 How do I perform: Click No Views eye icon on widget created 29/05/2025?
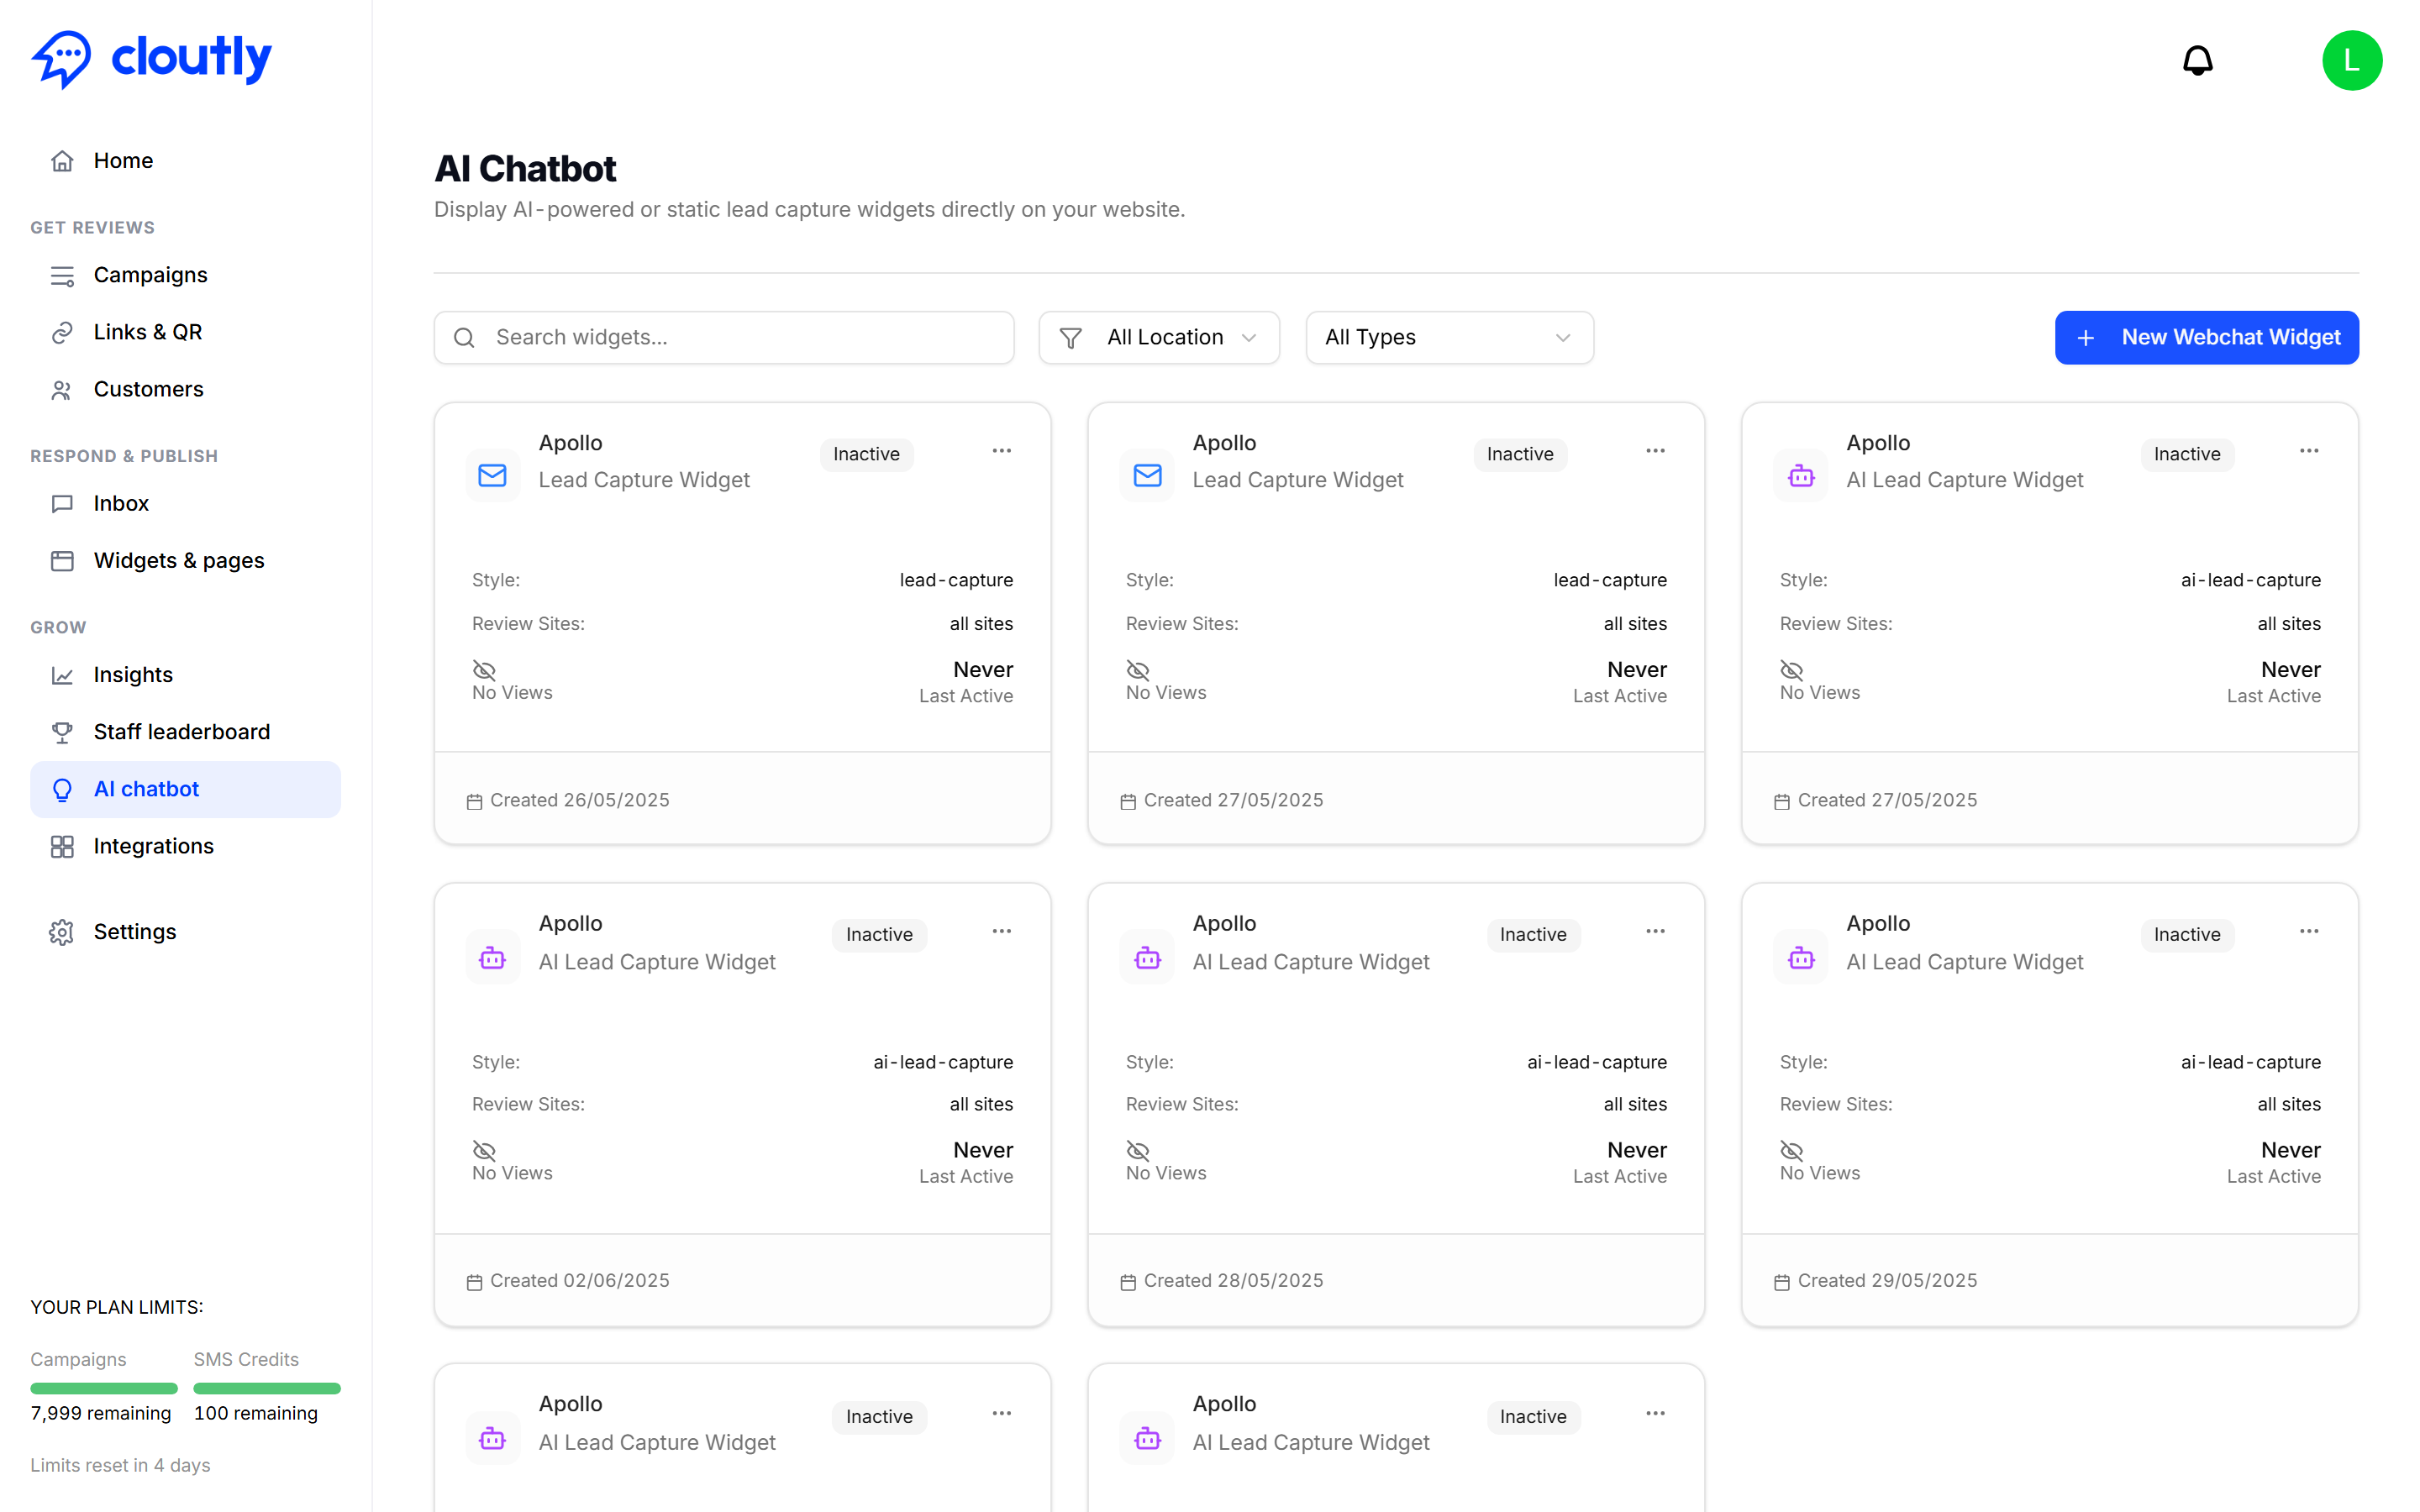pyautogui.click(x=1791, y=1150)
